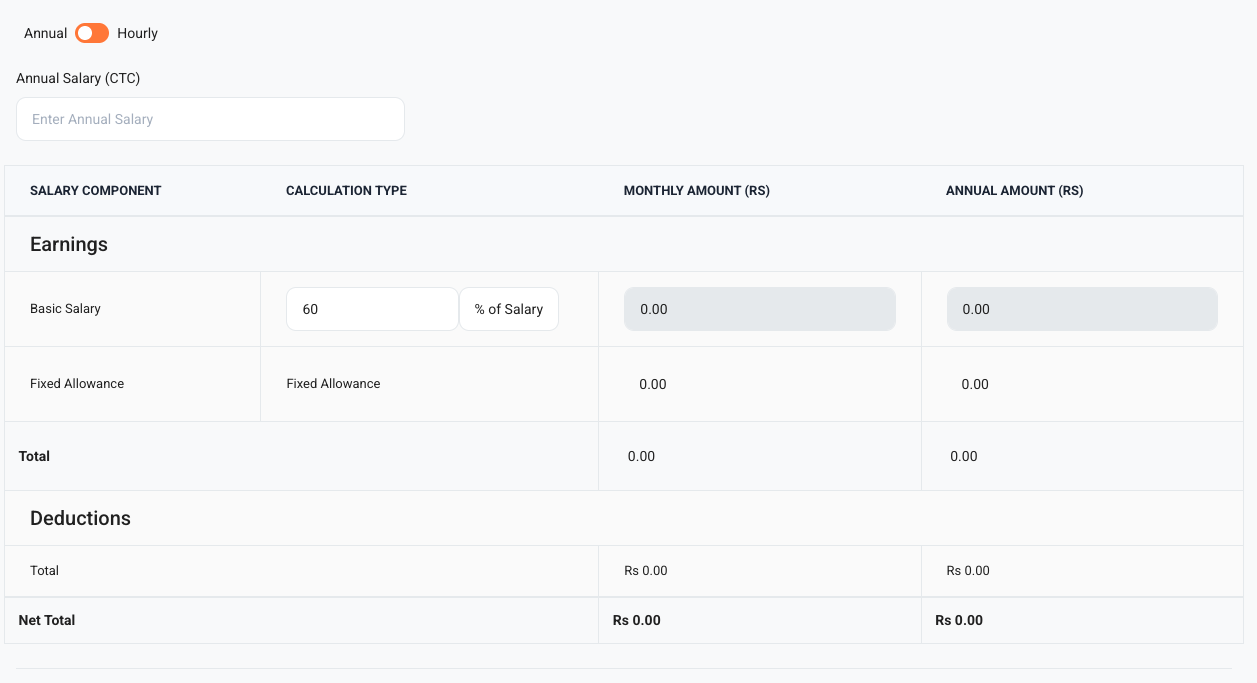
Task: Select the Fixed Allowance annual amount value
Action: point(974,384)
